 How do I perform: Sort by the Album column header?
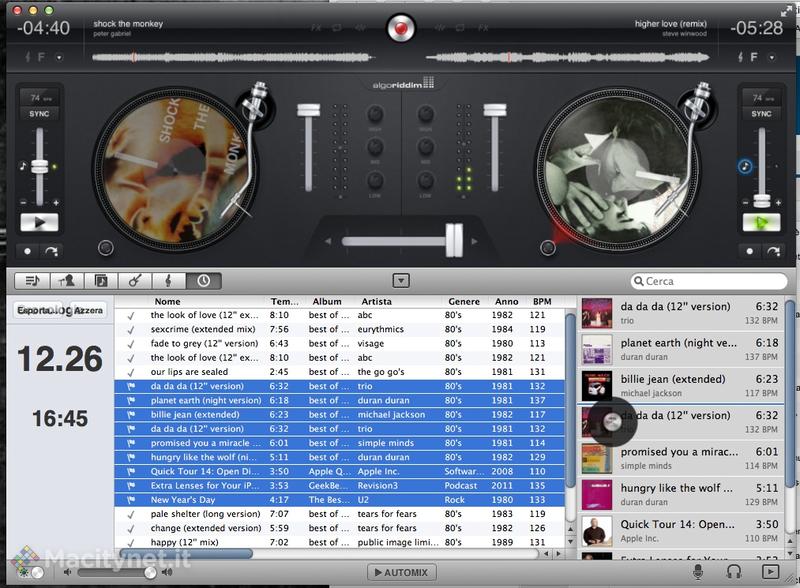click(327, 302)
